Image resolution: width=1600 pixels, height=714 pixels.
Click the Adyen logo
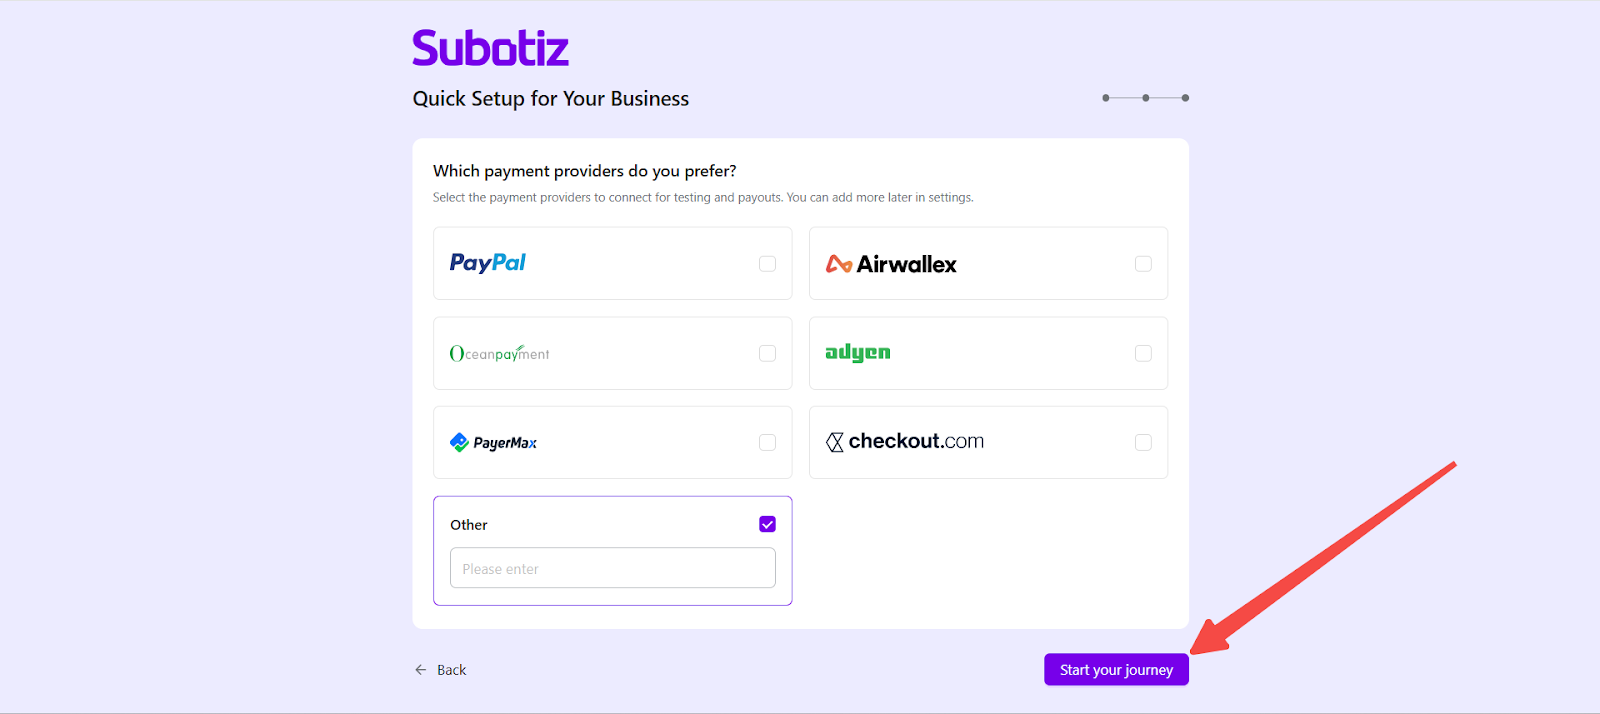[x=857, y=352]
